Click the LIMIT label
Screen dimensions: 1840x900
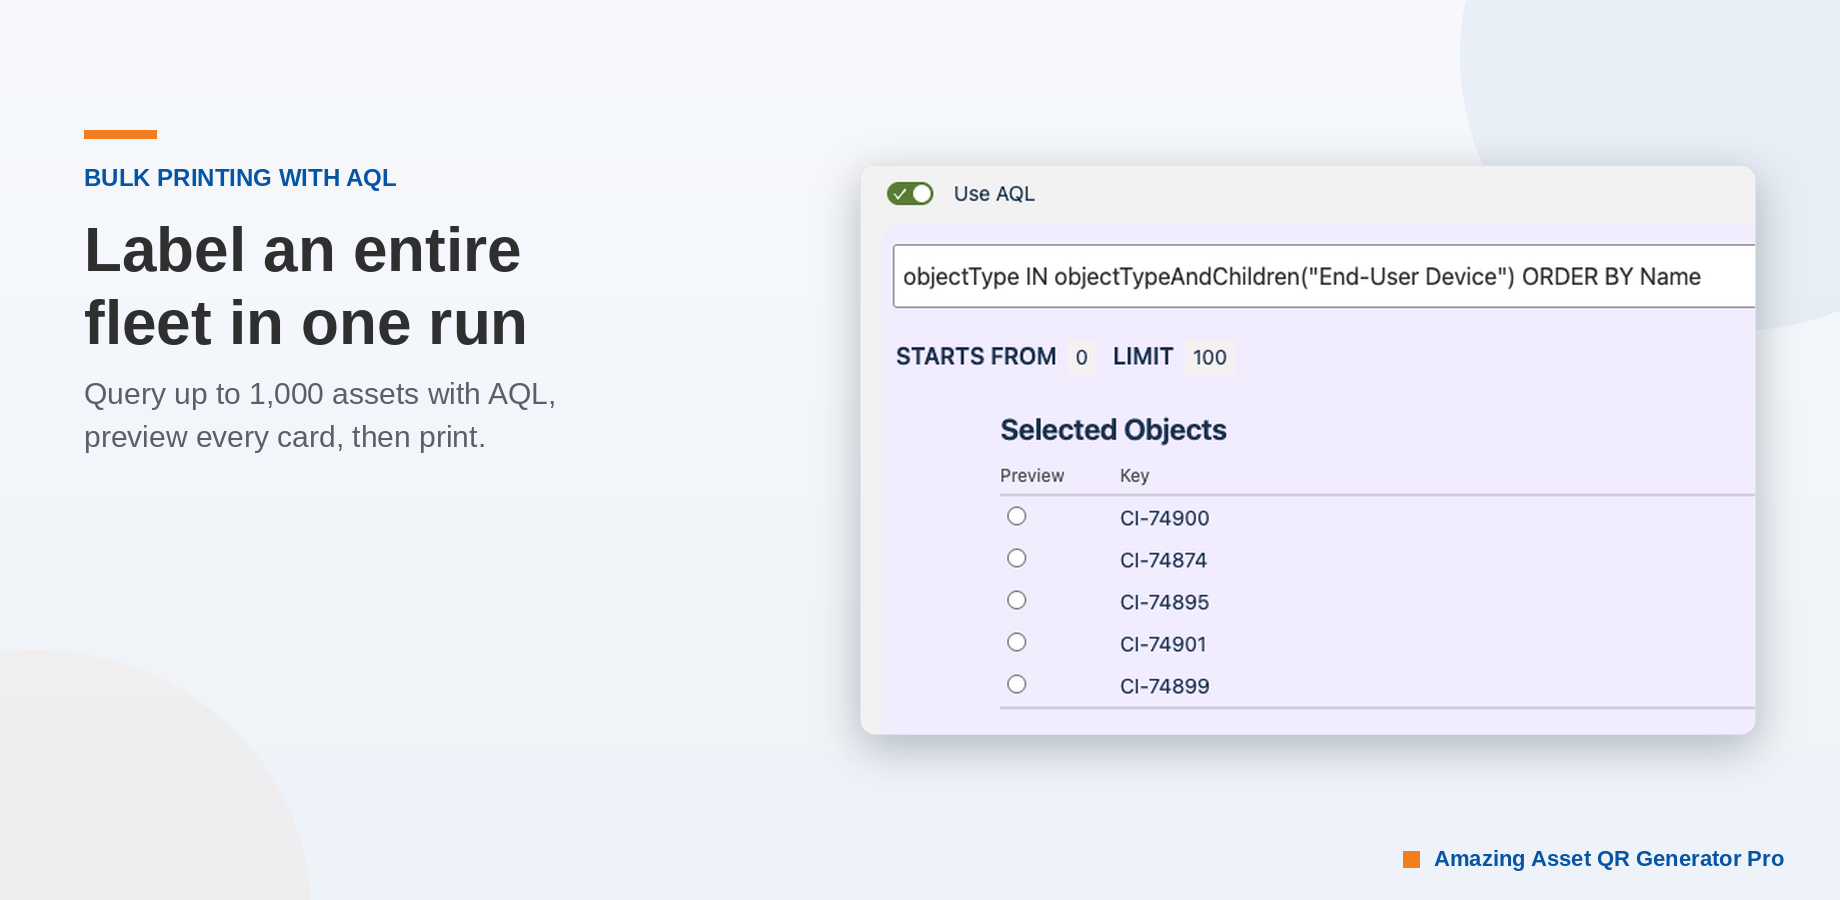(x=1143, y=357)
